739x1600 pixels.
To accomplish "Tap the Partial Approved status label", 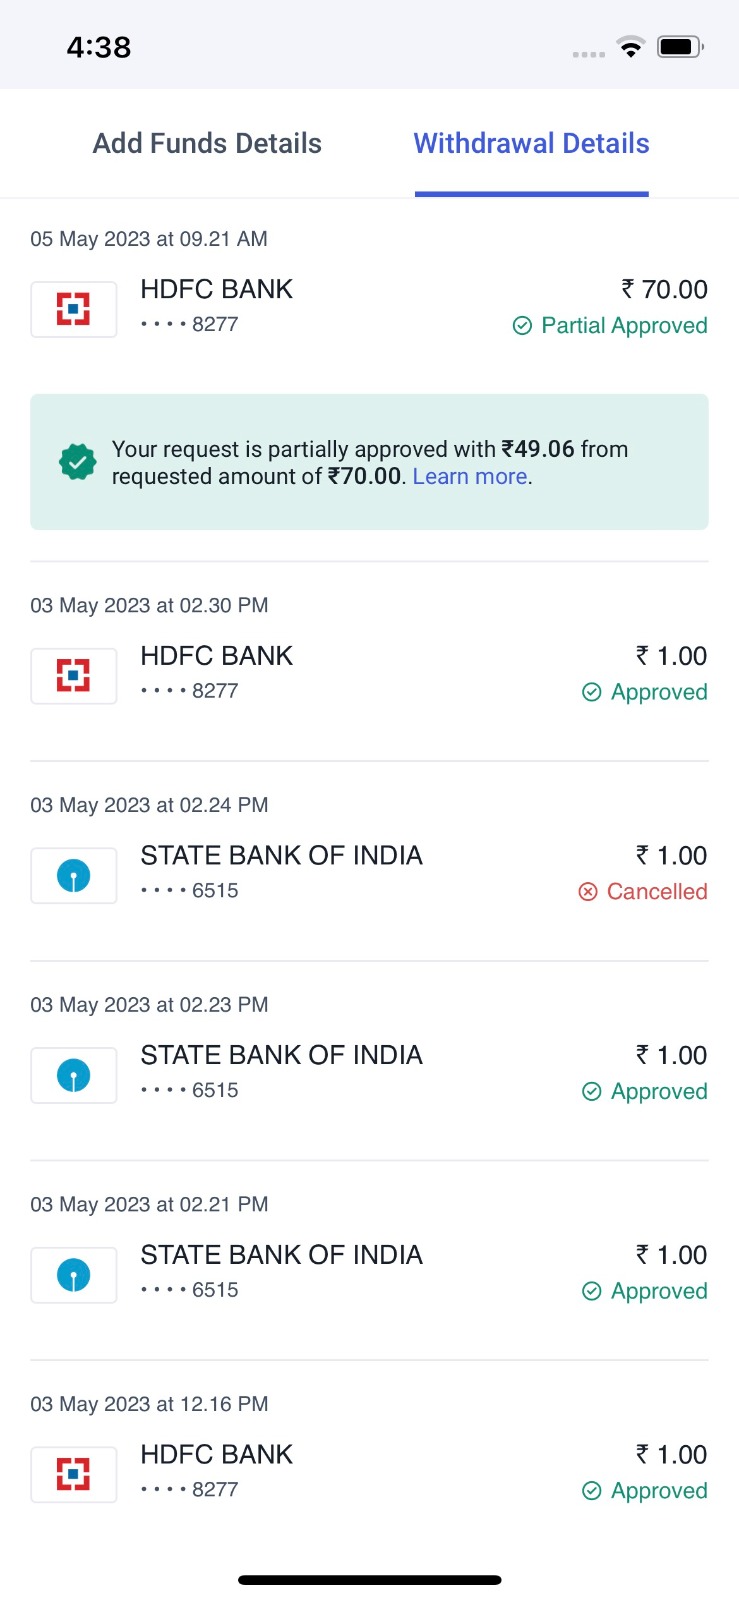I will pyautogui.click(x=624, y=326).
